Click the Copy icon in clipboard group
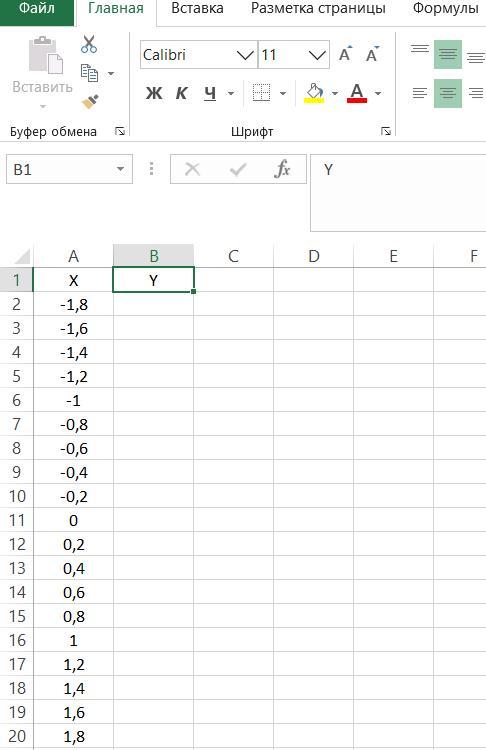The width and height of the screenshot is (486, 750). 89,73
